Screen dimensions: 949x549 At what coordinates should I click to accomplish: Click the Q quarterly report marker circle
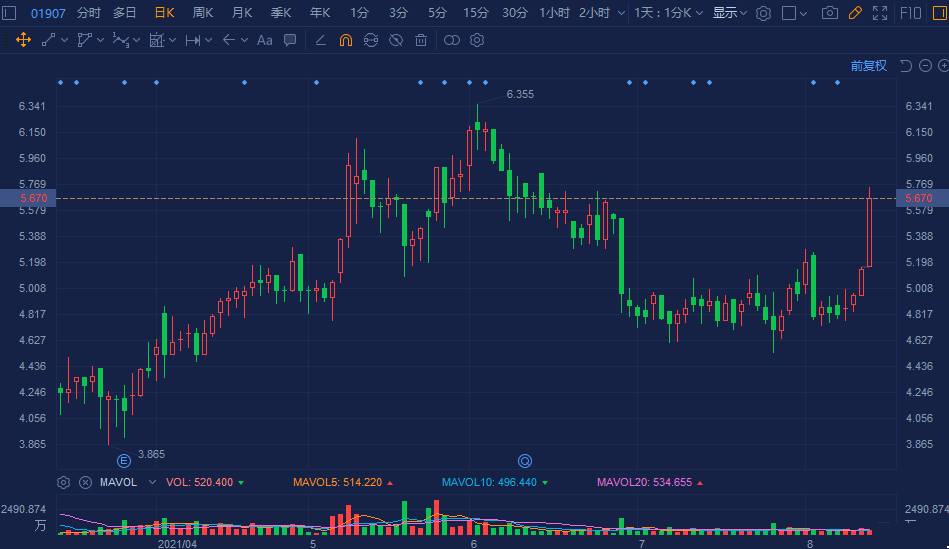(525, 461)
